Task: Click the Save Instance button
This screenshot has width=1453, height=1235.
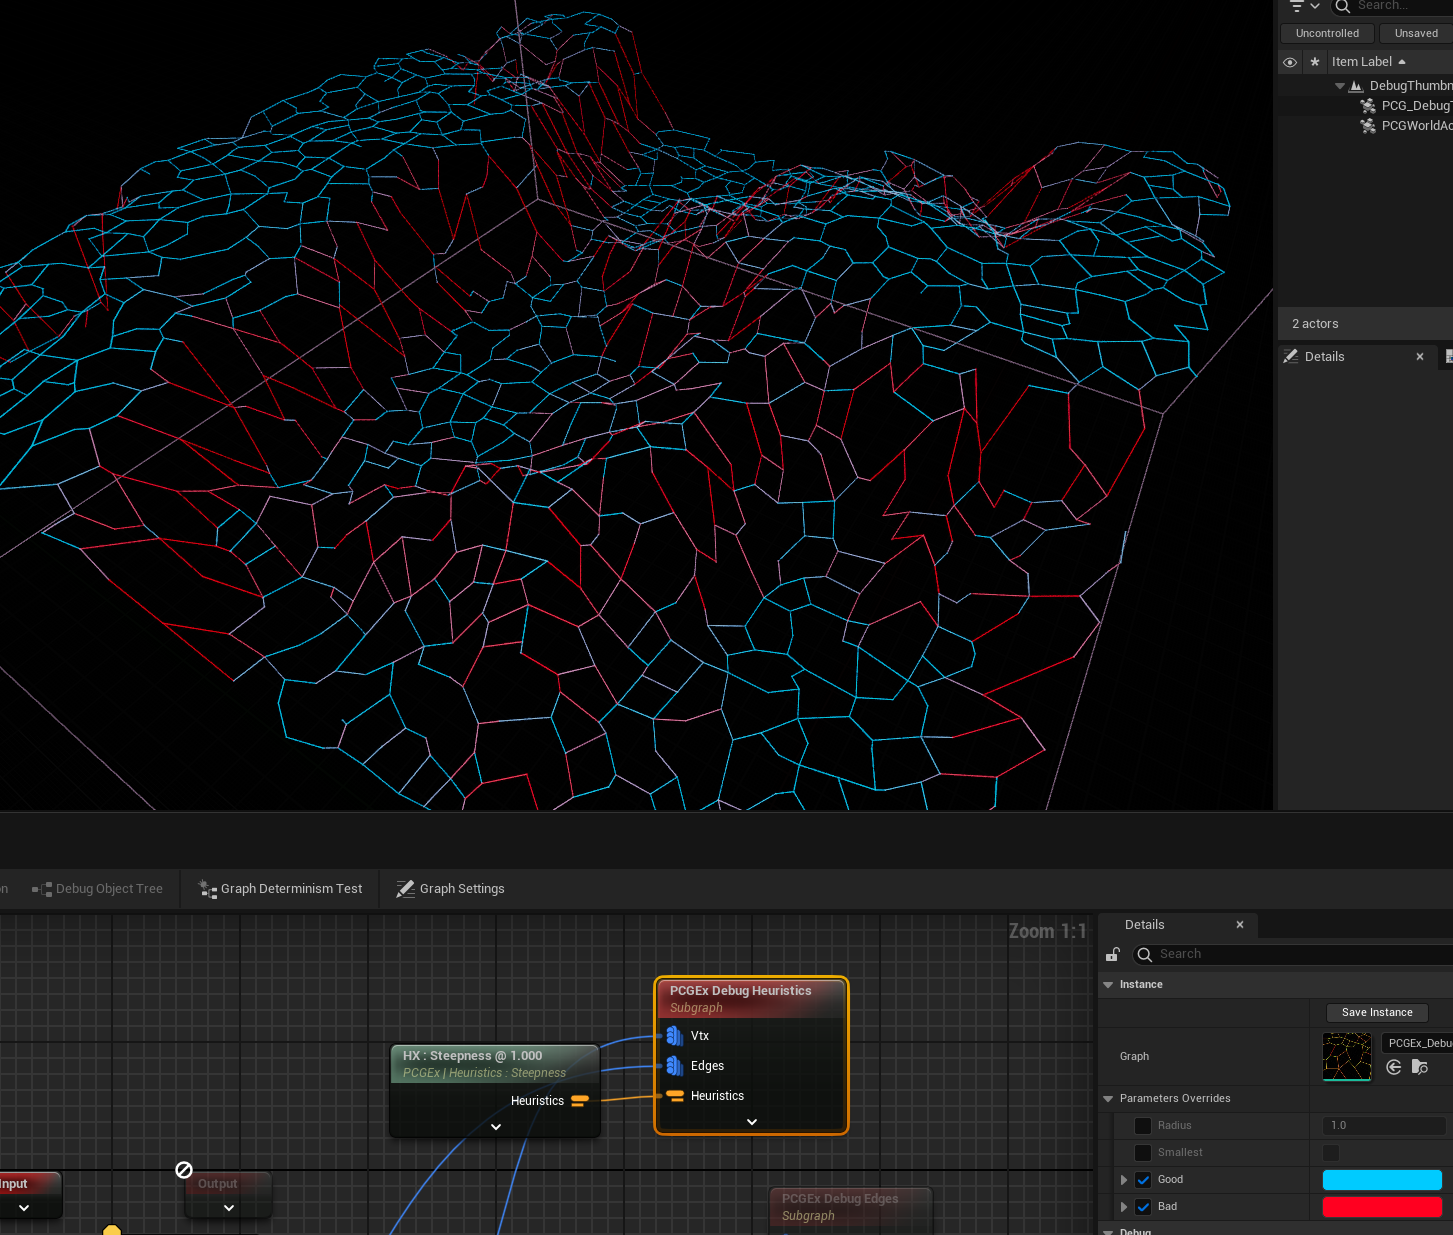Action: [x=1377, y=1013]
